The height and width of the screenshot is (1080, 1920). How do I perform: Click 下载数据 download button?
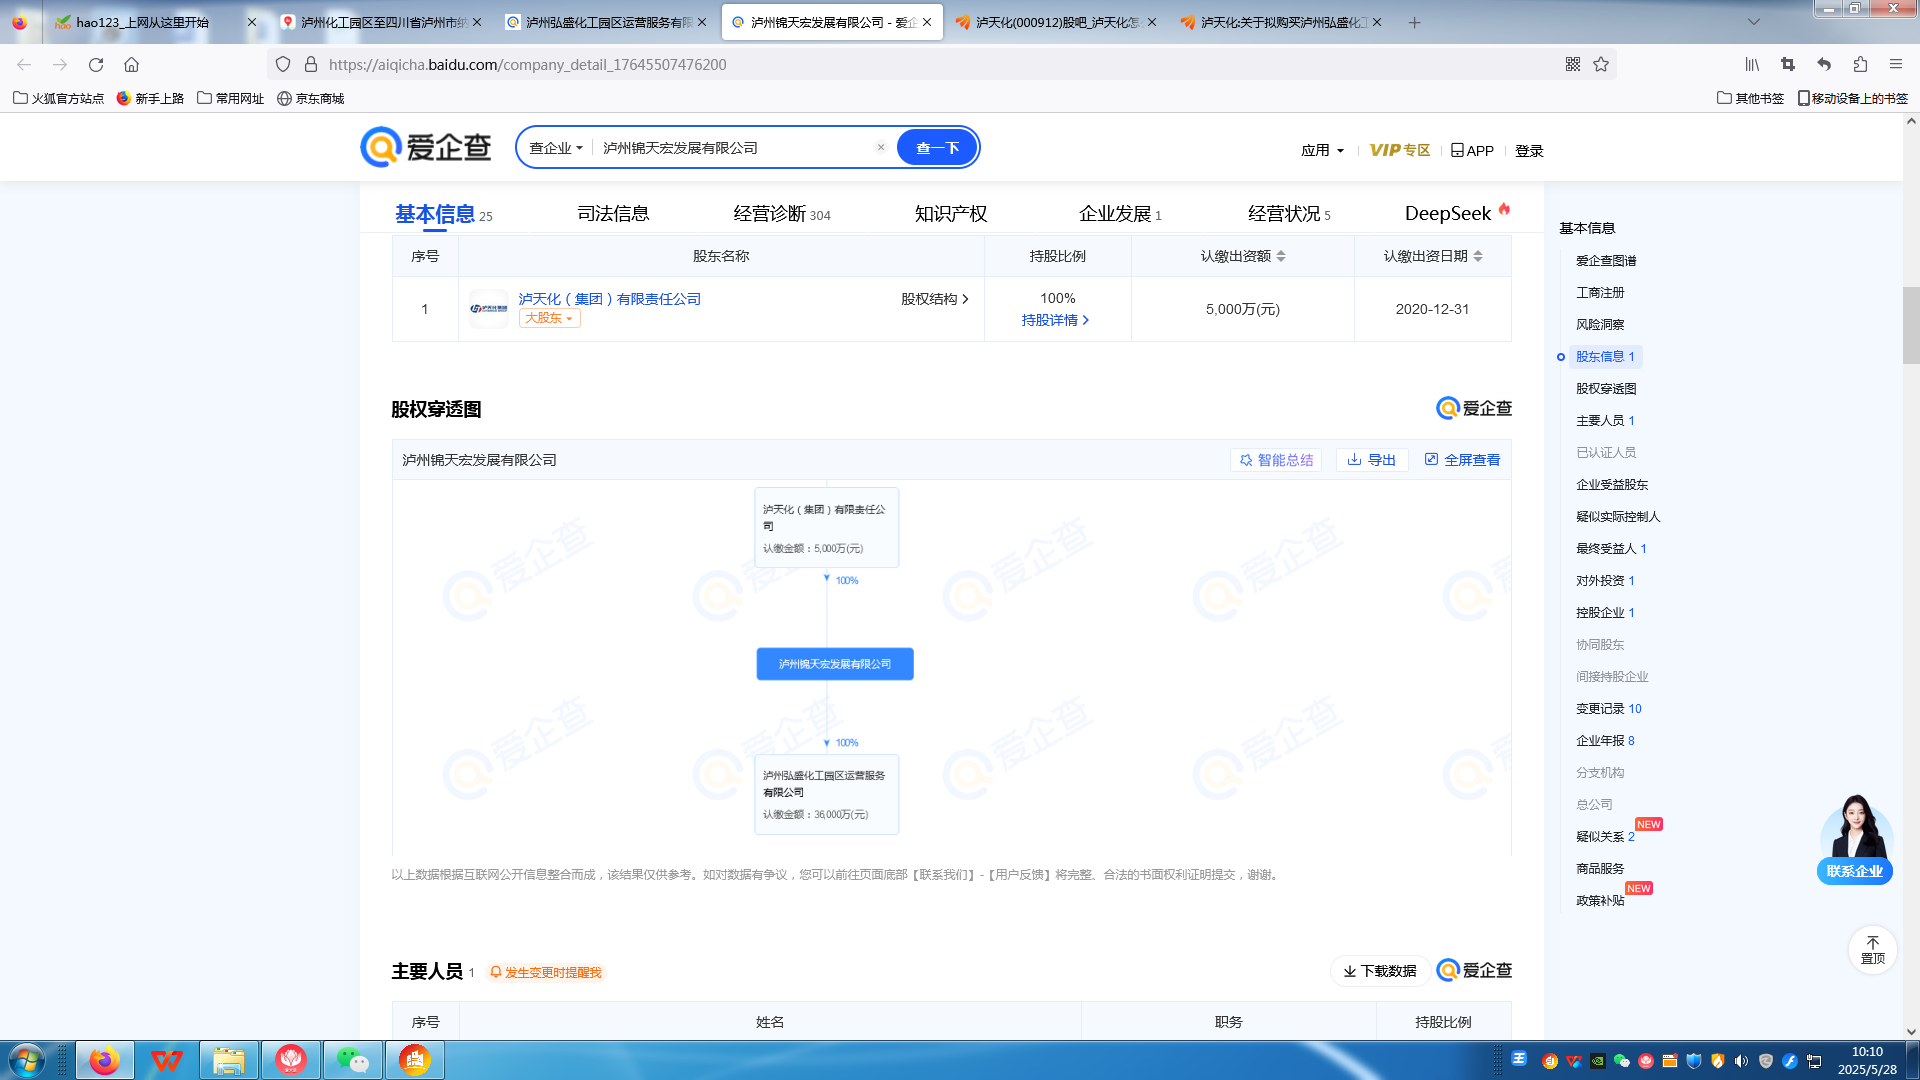[1379, 971]
